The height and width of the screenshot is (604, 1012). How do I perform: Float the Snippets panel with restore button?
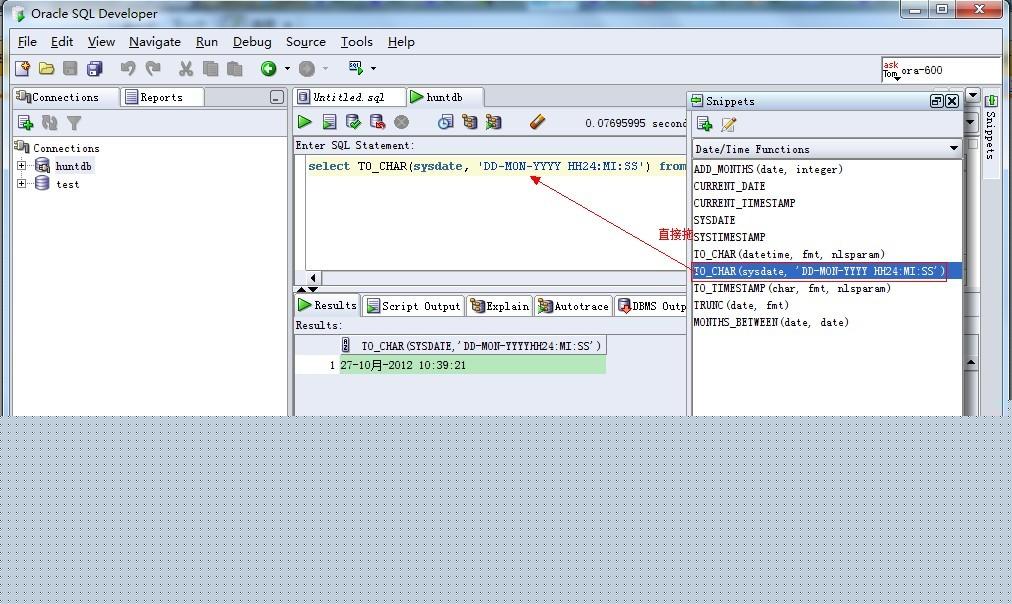click(936, 101)
